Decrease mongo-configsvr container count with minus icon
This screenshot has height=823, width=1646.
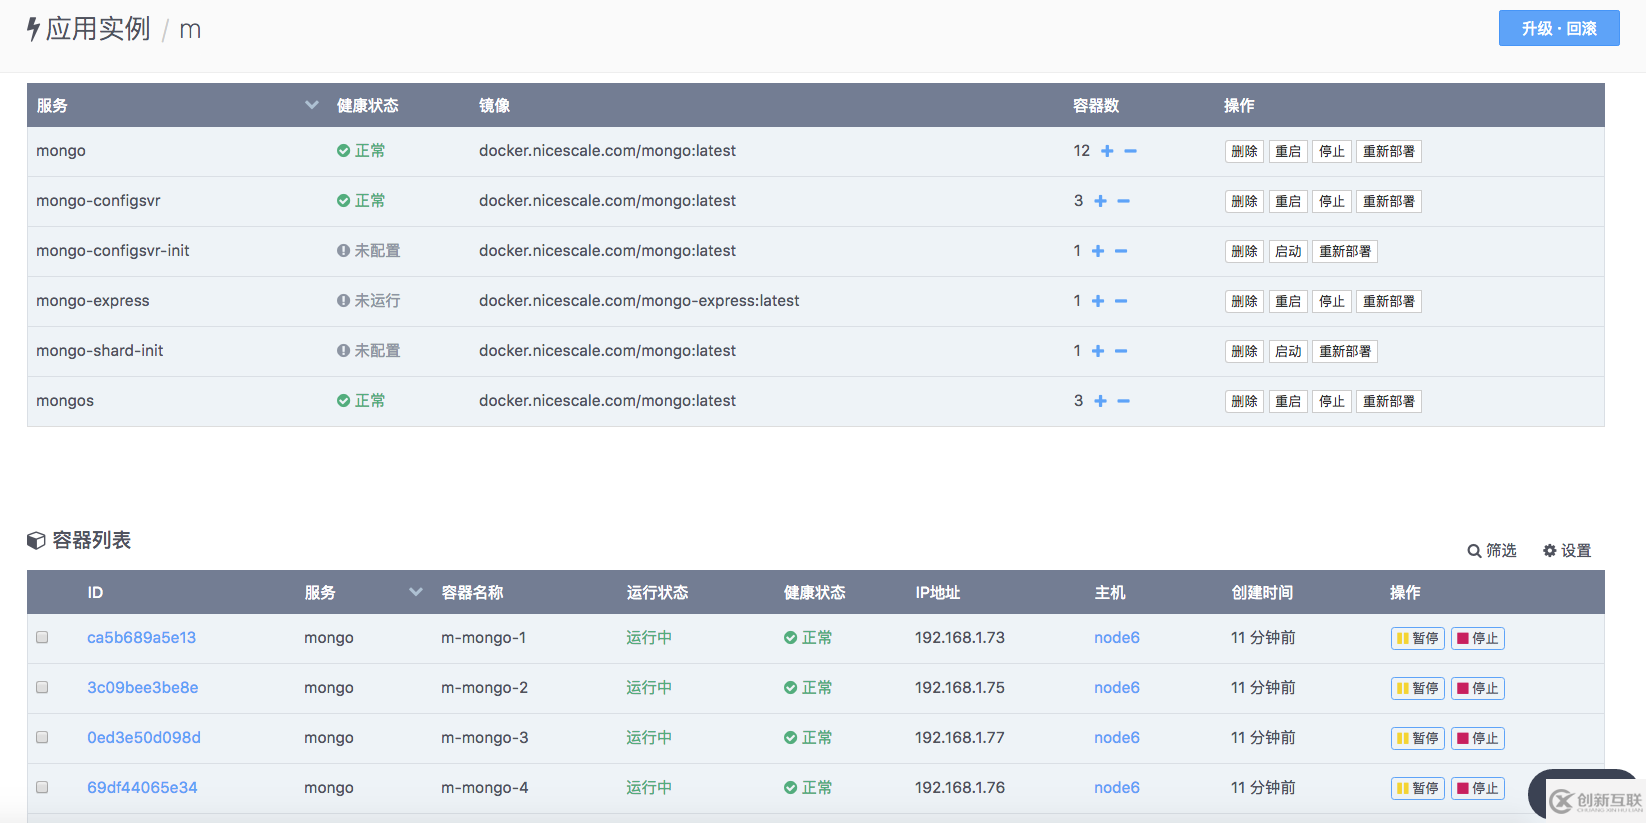pyautogui.click(x=1124, y=201)
